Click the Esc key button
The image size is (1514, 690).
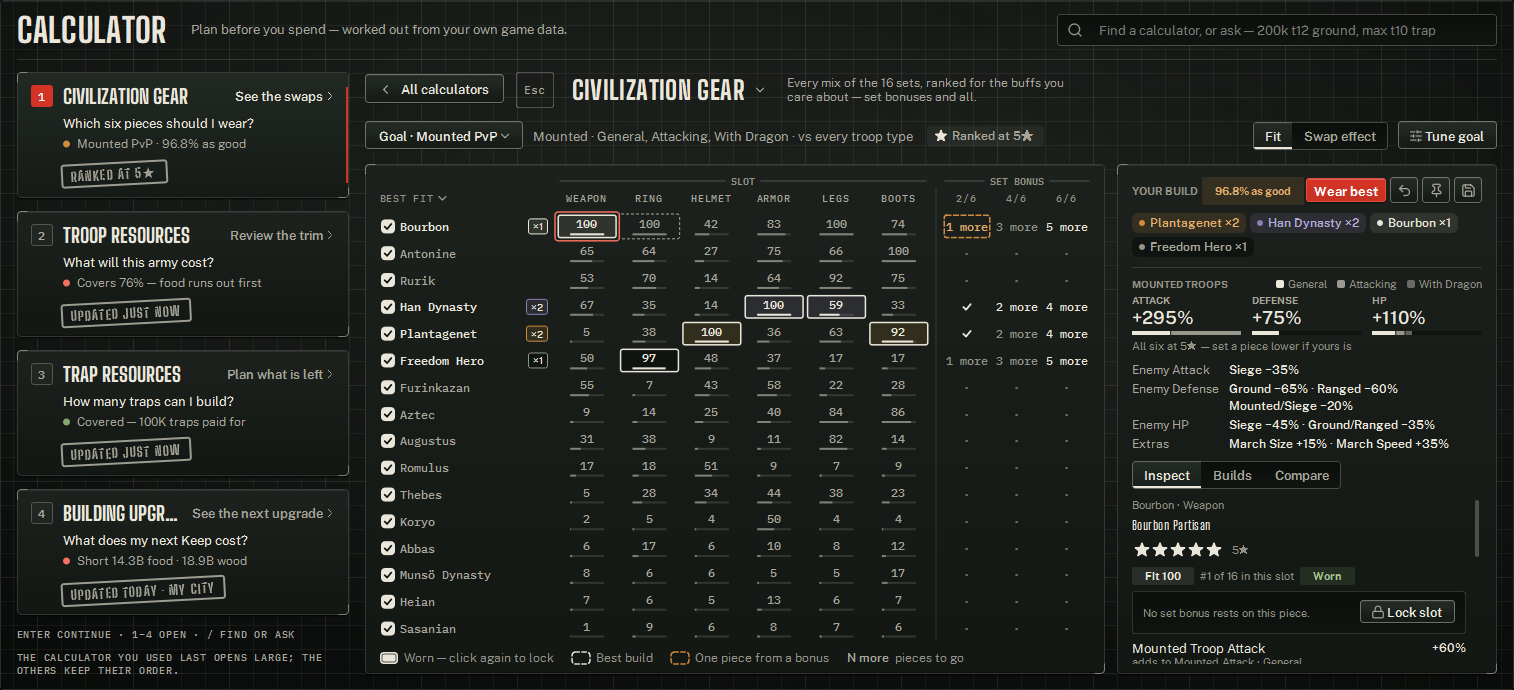tap(535, 90)
